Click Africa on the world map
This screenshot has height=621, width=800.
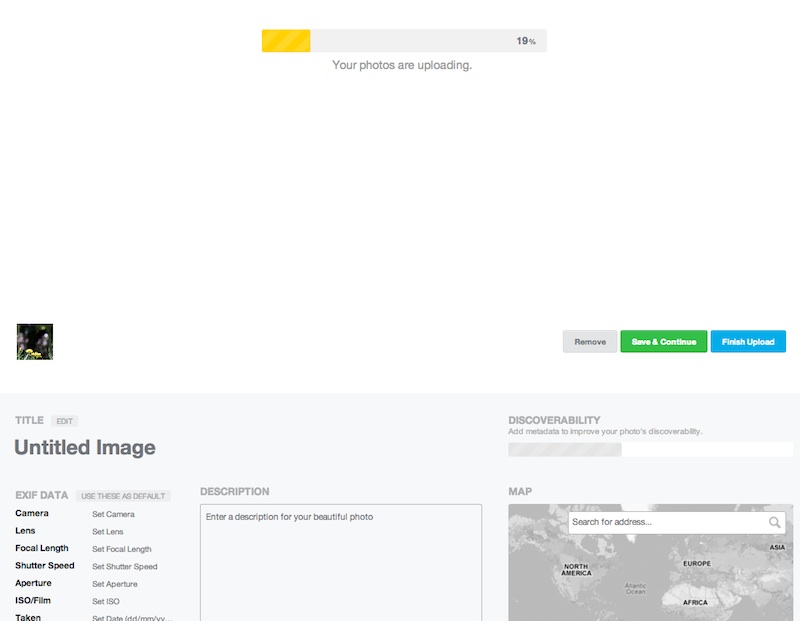click(x=694, y=602)
